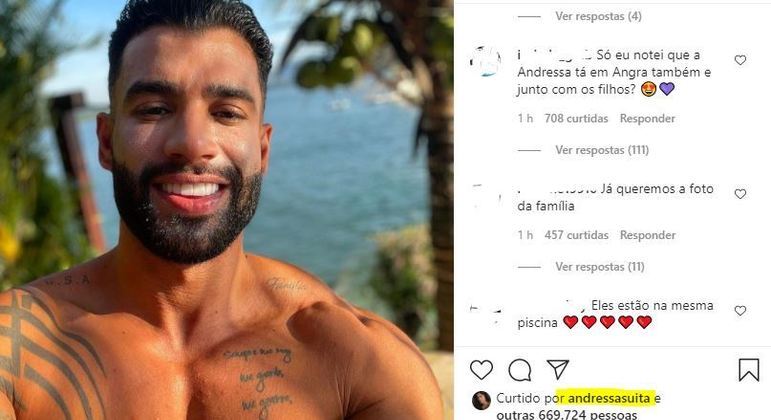Expand 'Ver respostas (4)'

598,16
